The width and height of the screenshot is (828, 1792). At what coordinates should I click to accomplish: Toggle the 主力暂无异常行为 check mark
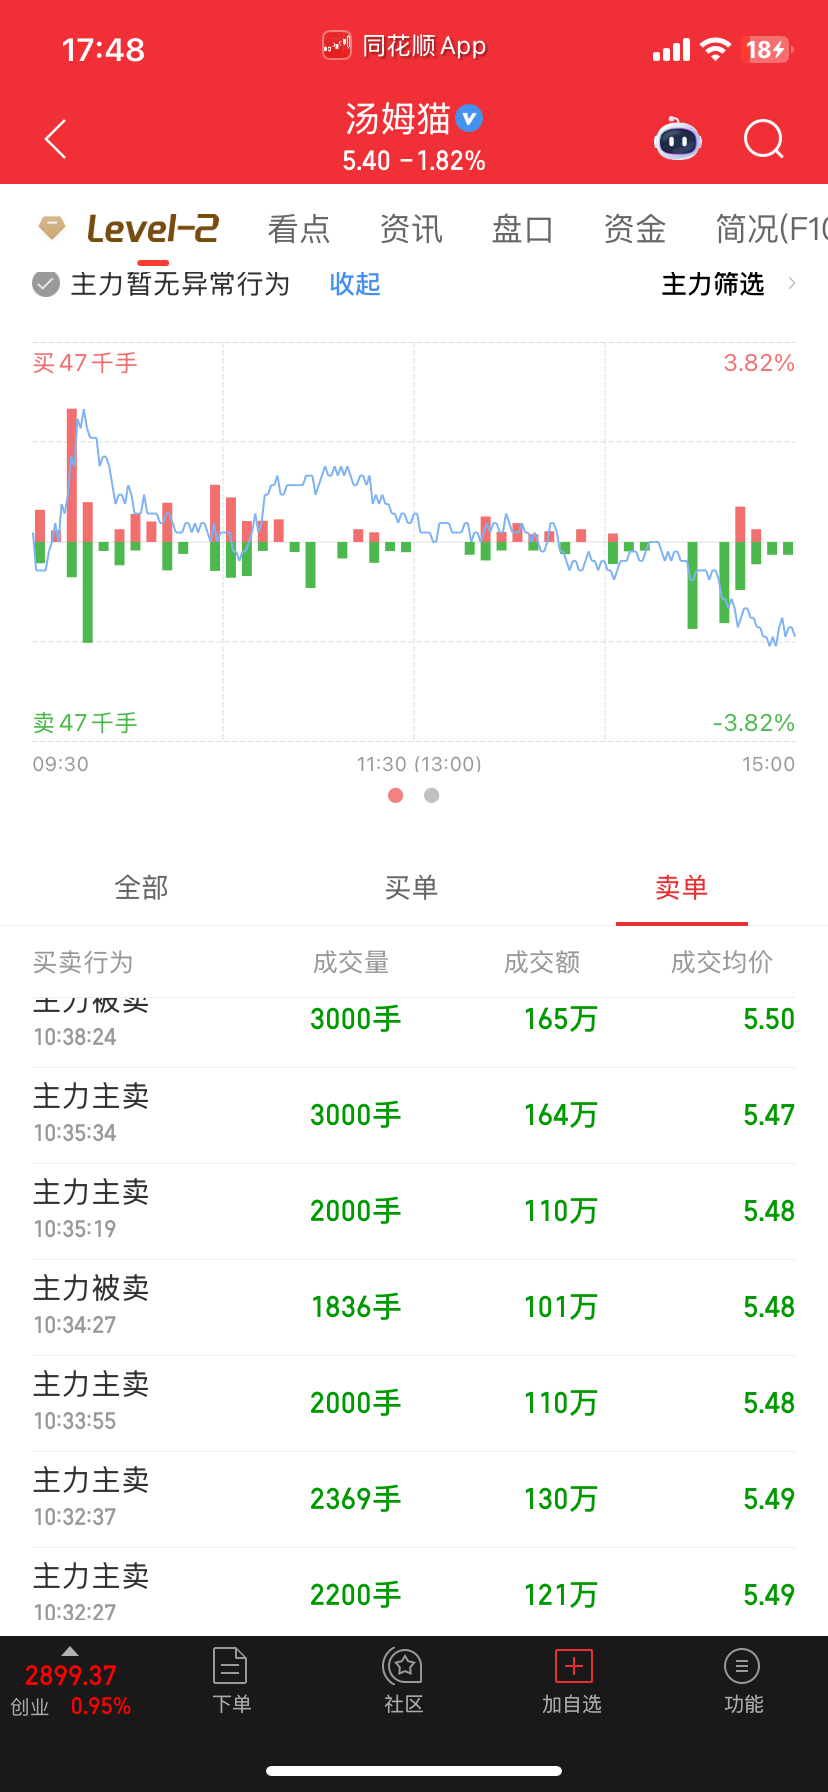(x=46, y=285)
